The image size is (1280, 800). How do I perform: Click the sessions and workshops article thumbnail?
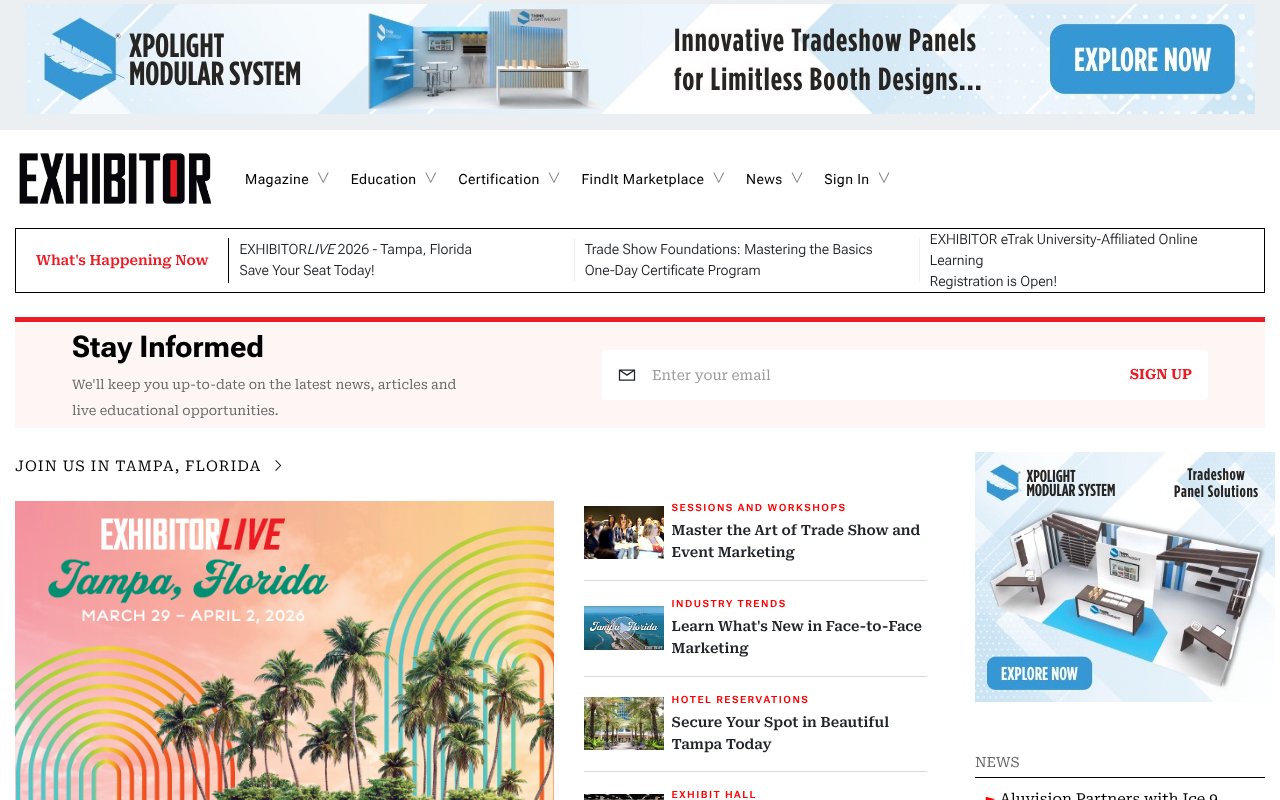pos(623,532)
